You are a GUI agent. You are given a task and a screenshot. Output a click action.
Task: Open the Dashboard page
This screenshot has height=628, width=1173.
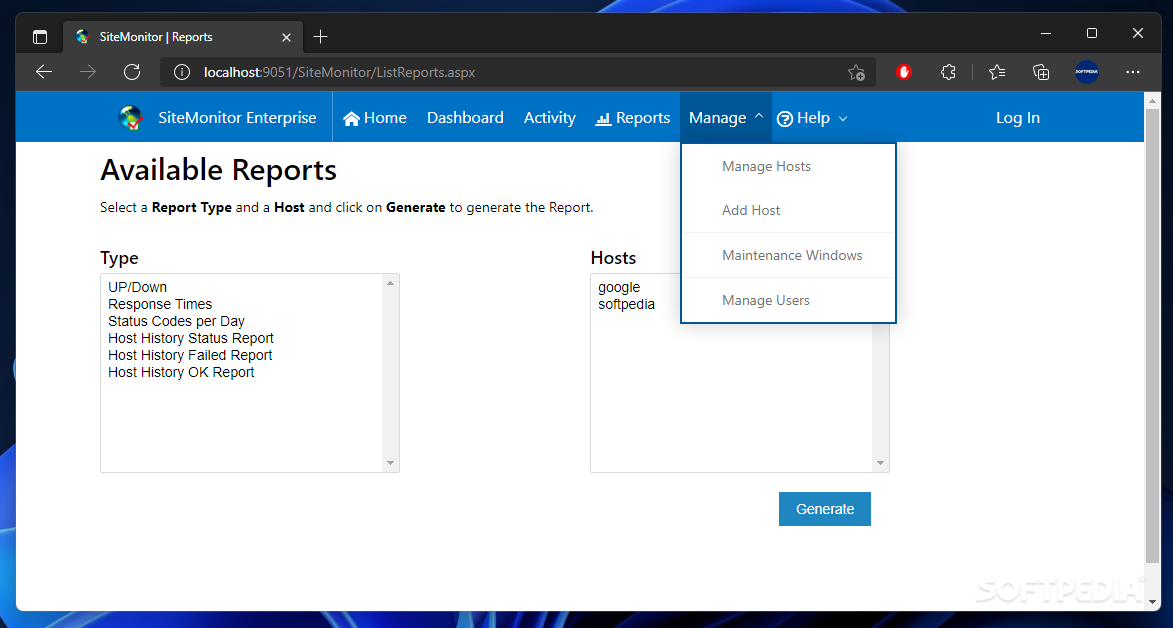(465, 118)
